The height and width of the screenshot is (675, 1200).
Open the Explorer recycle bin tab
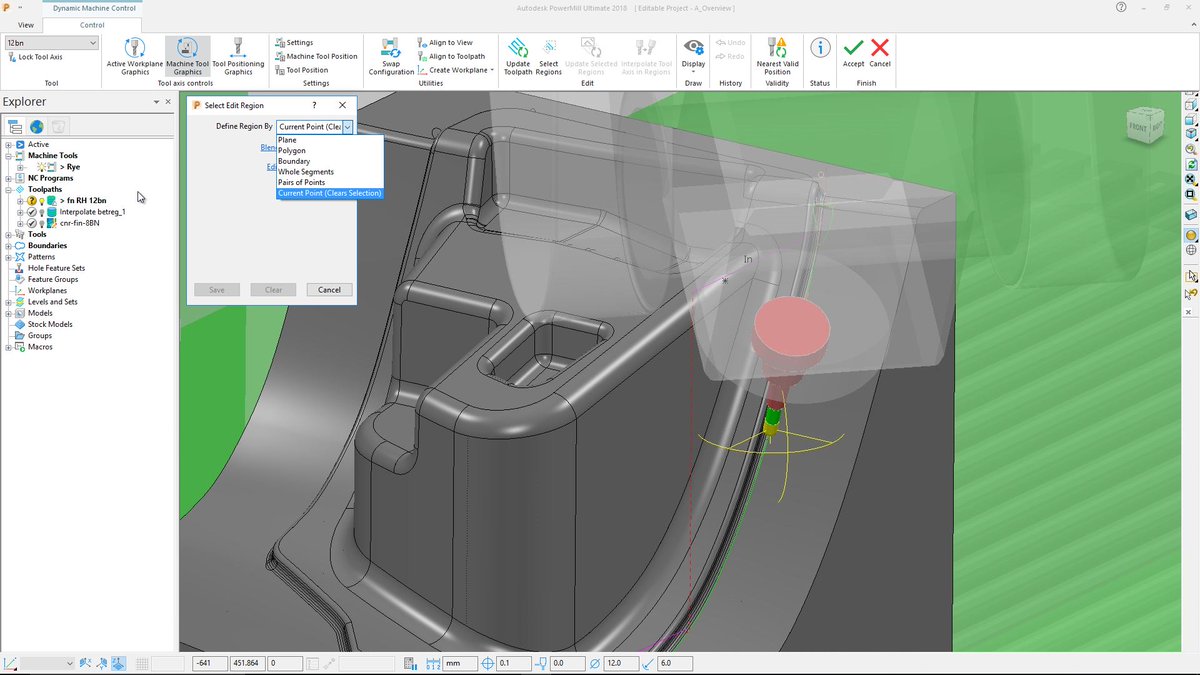59,126
